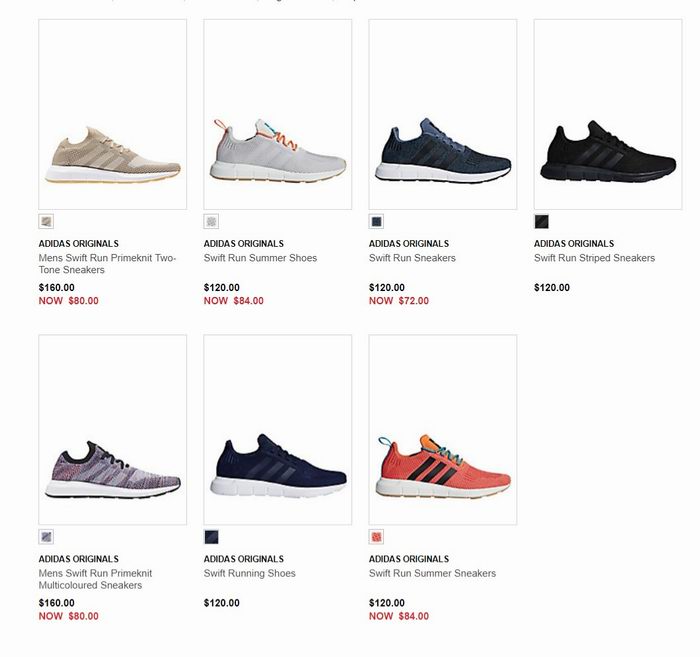Select the dark navy swatch under Swift Running Shoes
The image size is (700, 657).
point(211,537)
